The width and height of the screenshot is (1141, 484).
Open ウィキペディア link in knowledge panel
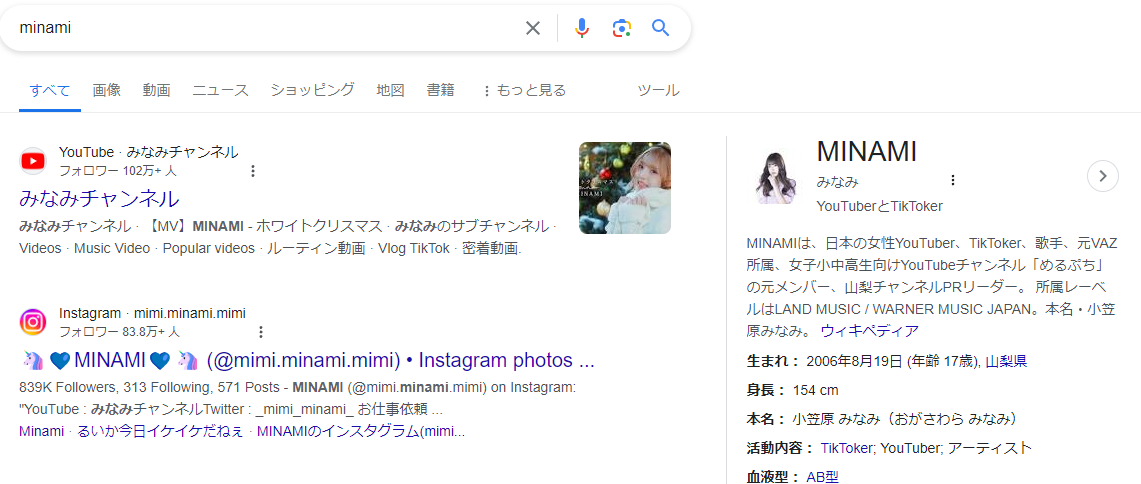click(870, 331)
